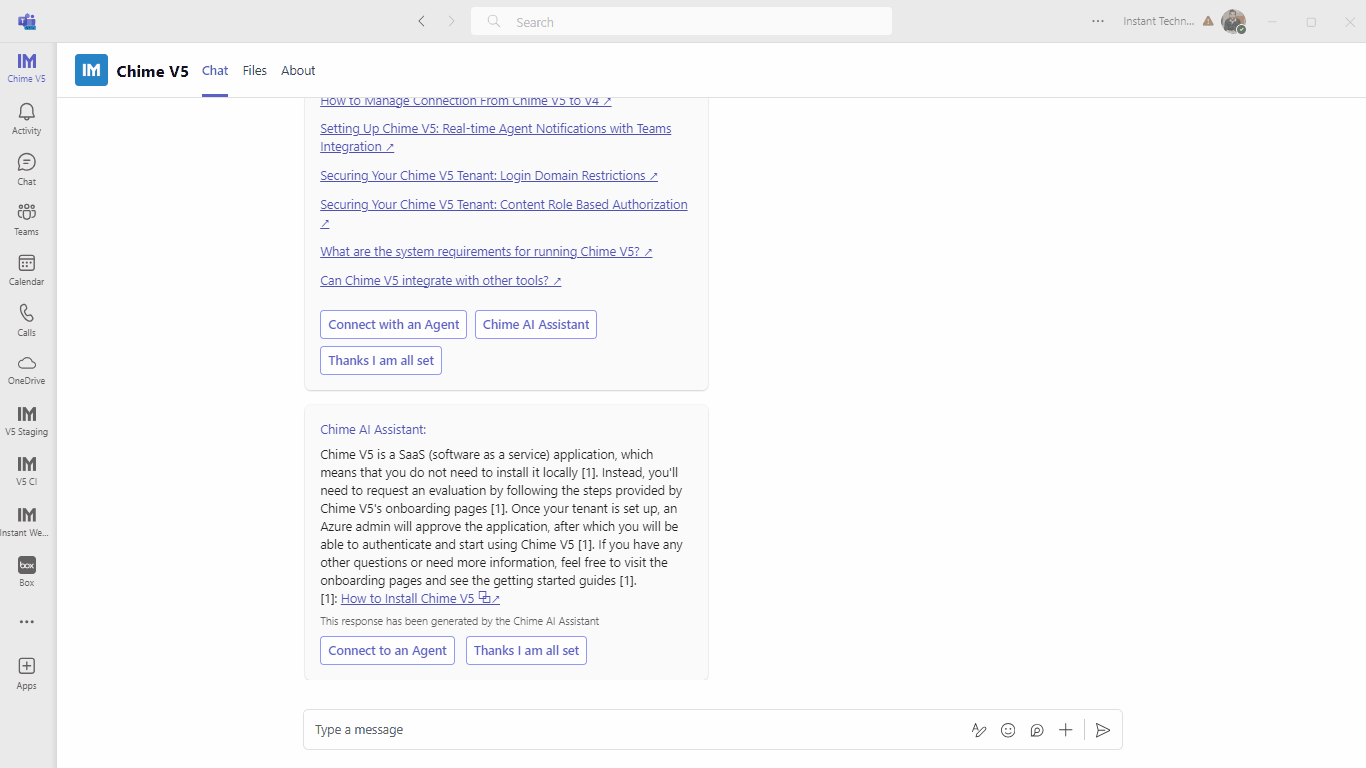Click Connect to an Agent button
Viewport: 1366px width, 768px height.
[x=388, y=650]
